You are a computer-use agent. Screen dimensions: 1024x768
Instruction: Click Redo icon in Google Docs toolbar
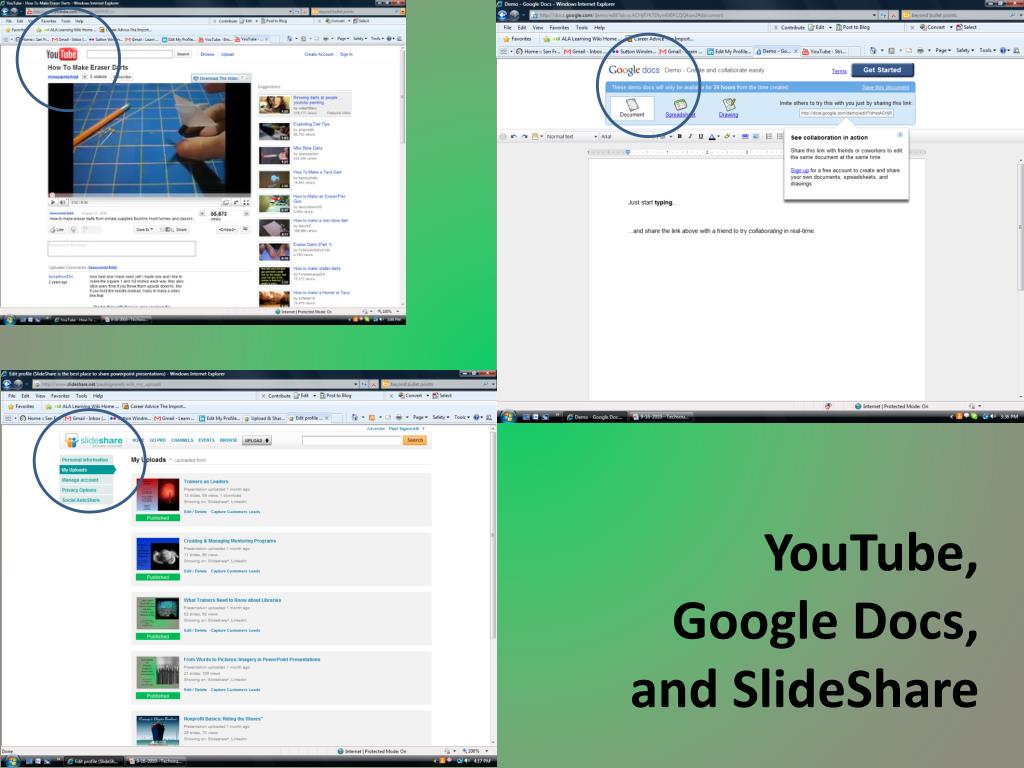point(524,136)
